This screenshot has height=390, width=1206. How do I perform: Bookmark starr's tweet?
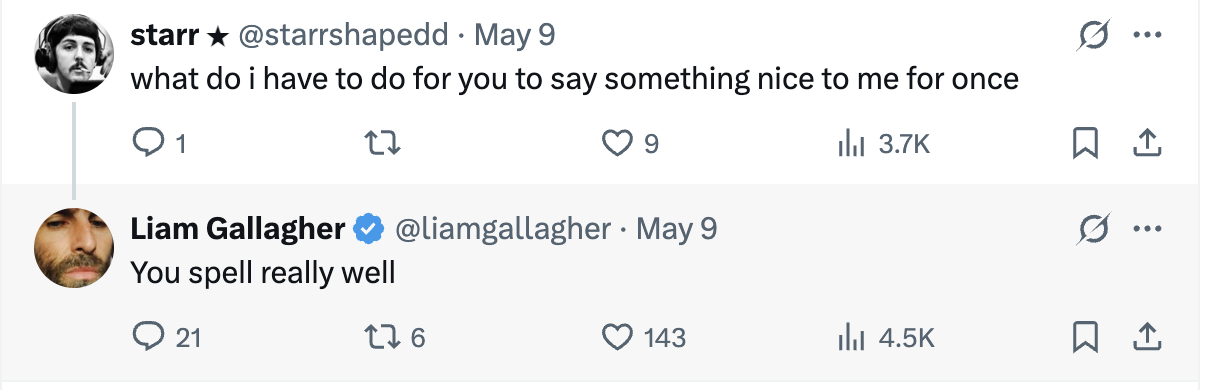[1085, 145]
